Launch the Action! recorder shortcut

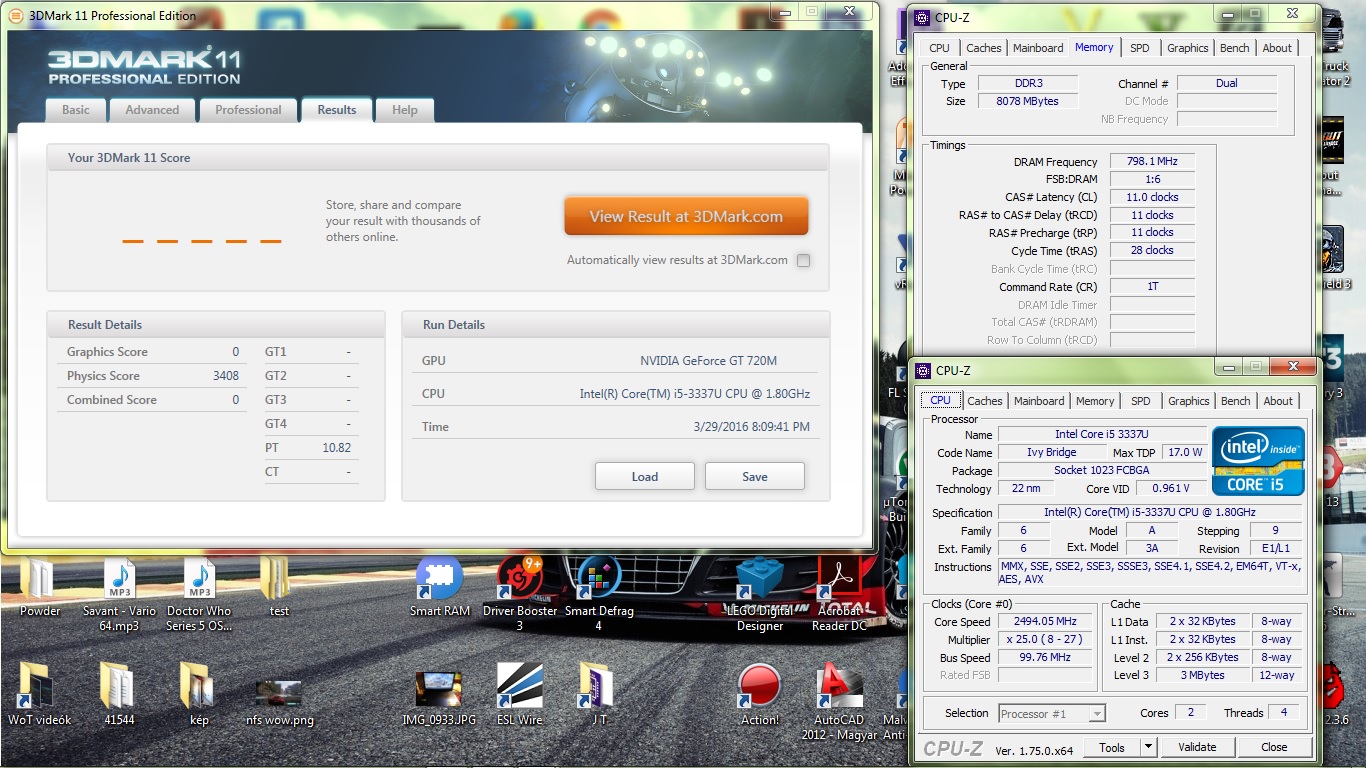click(x=760, y=693)
